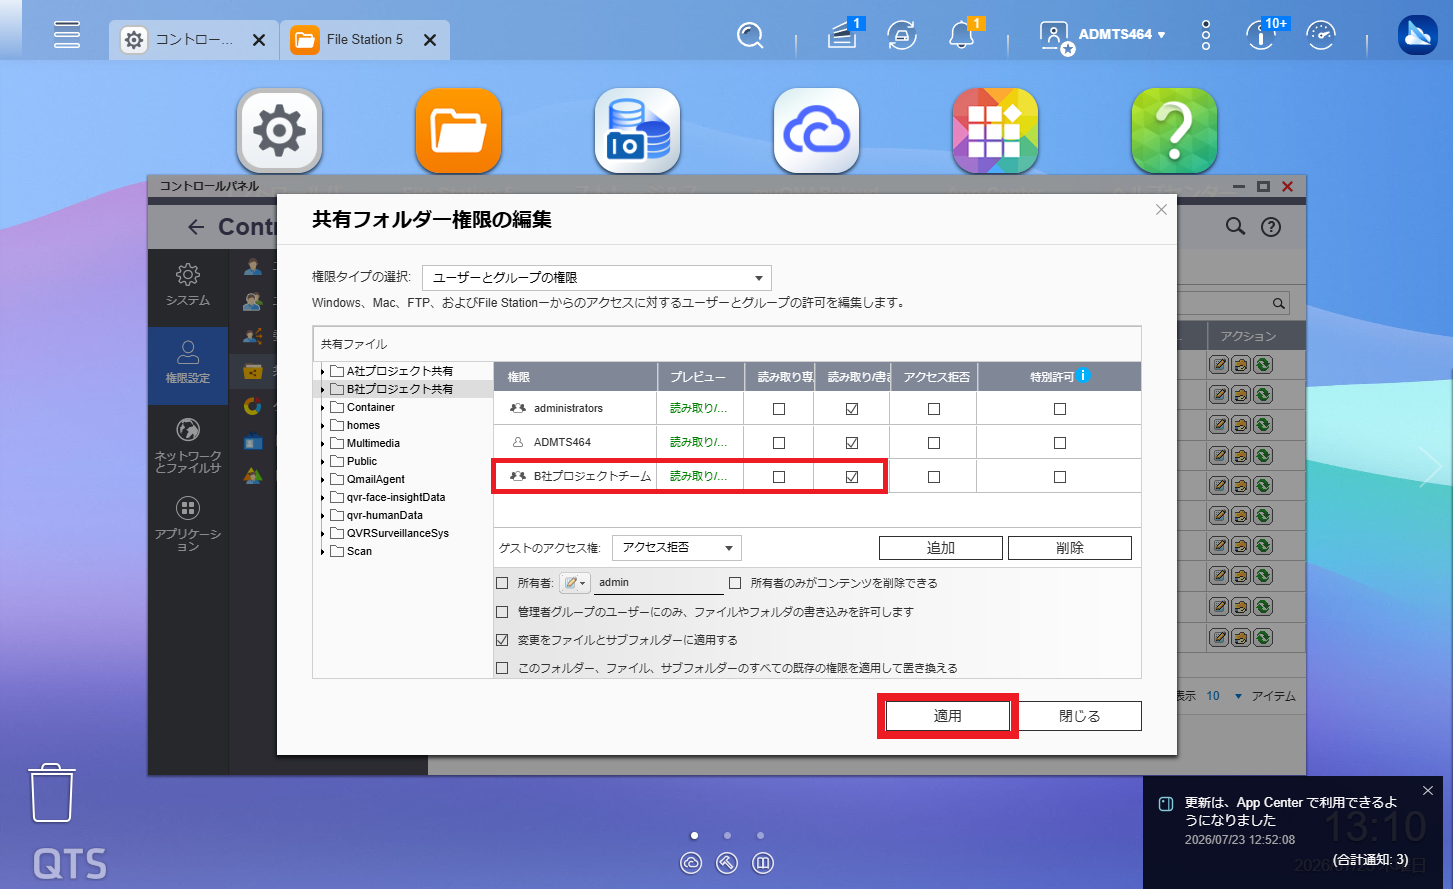The image size is (1453, 889).
Task: Expand the A社プロジェクト共有 folder tree node
Action: pyautogui.click(x=322, y=372)
